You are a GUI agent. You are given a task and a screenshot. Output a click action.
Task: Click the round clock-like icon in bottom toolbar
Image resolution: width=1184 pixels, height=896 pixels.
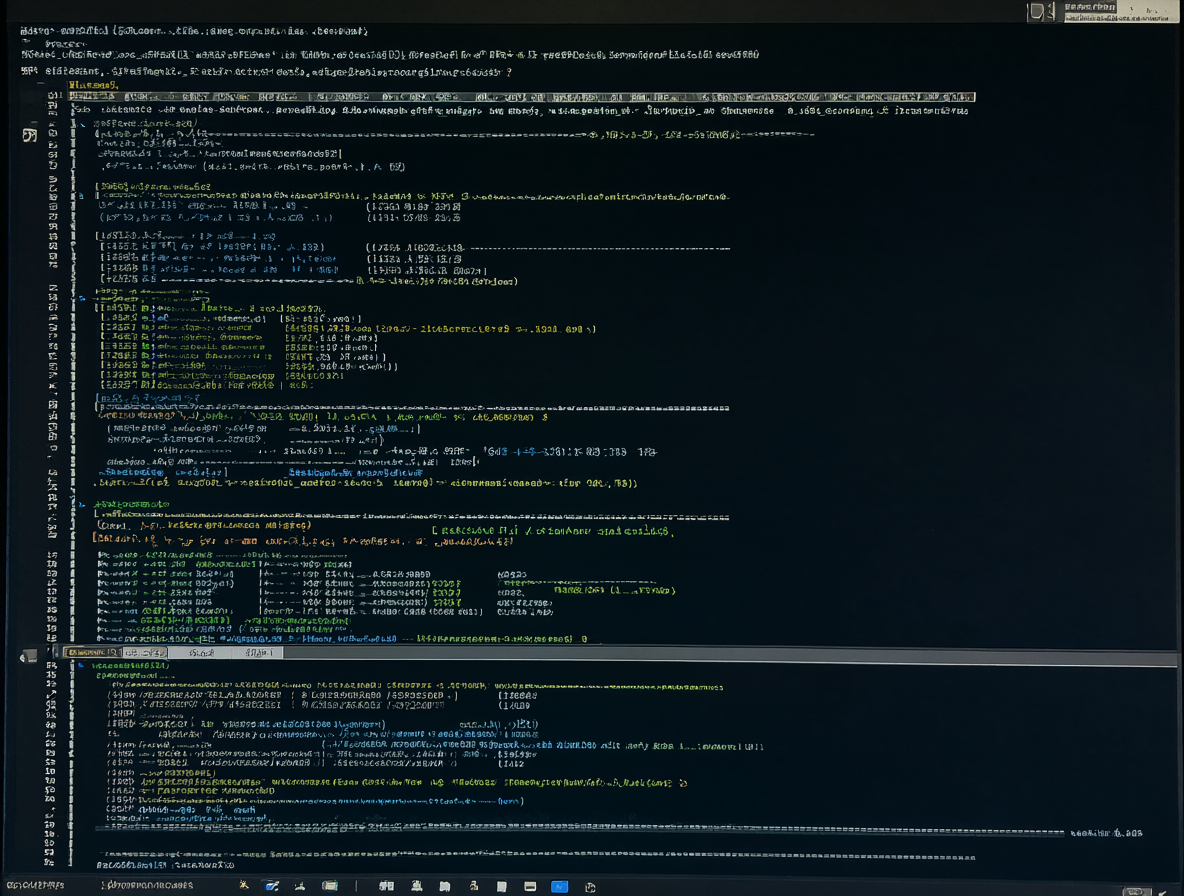(x=590, y=887)
